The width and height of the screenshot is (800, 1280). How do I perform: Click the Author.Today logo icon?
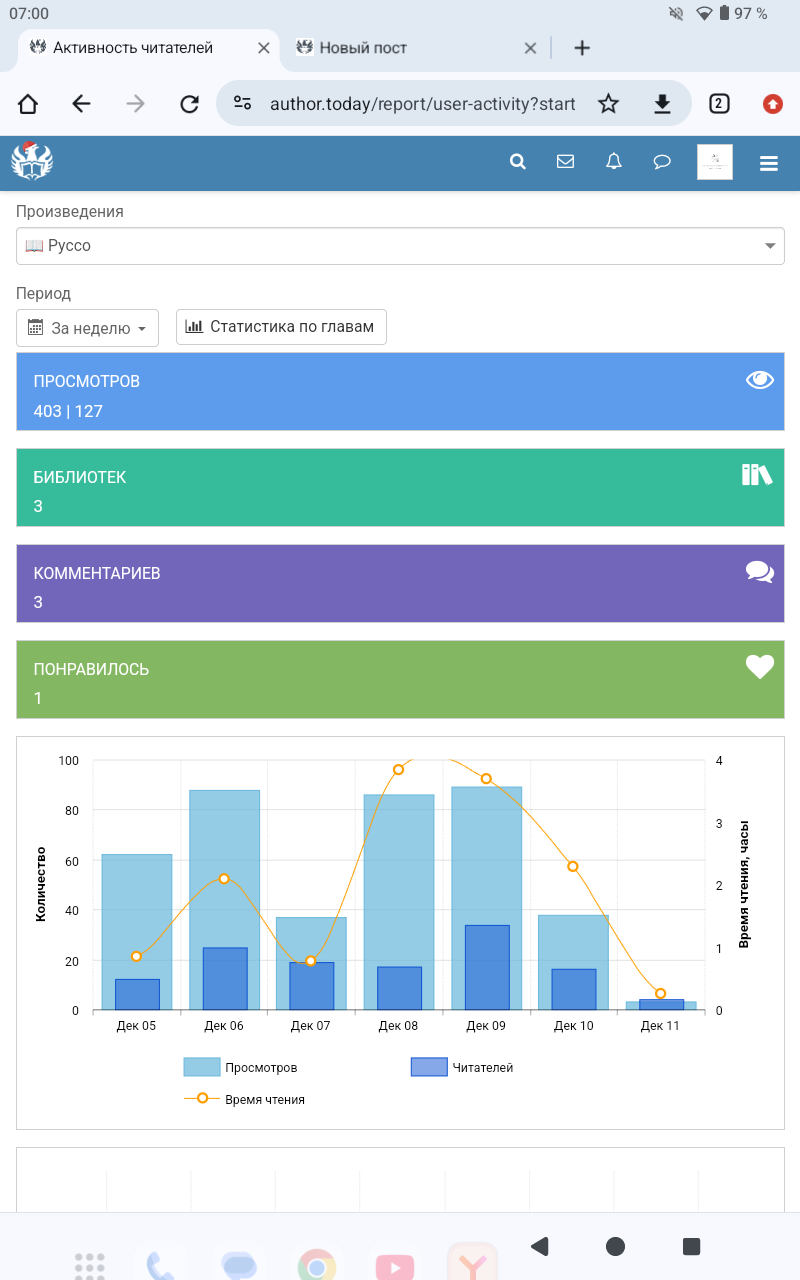(32, 161)
